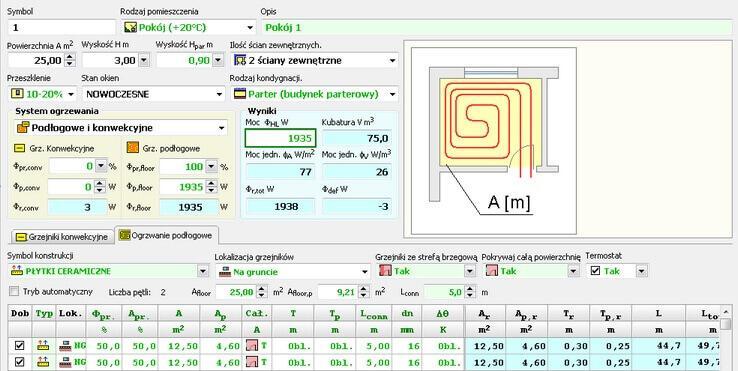Click the Φp,conv spinner arrows
The height and width of the screenshot is (371, 738).
[99, 187]
